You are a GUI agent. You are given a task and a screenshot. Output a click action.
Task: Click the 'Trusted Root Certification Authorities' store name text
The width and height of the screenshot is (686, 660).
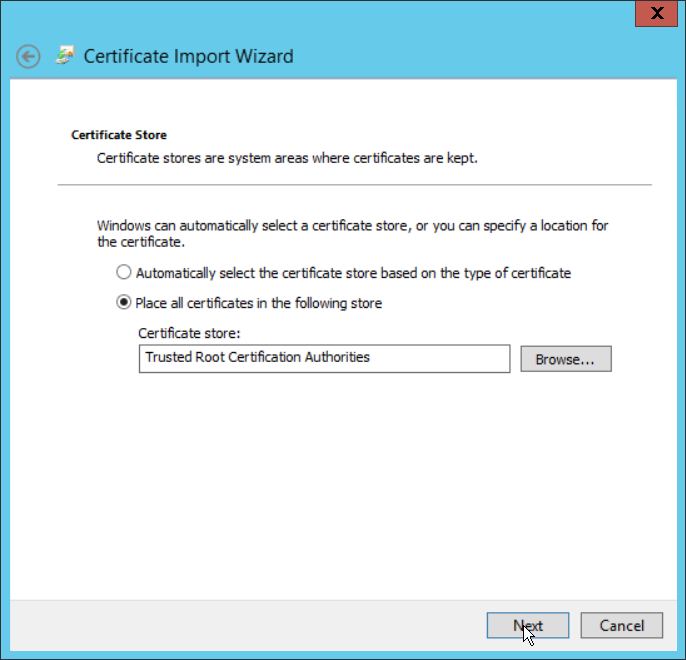point(257,357)
